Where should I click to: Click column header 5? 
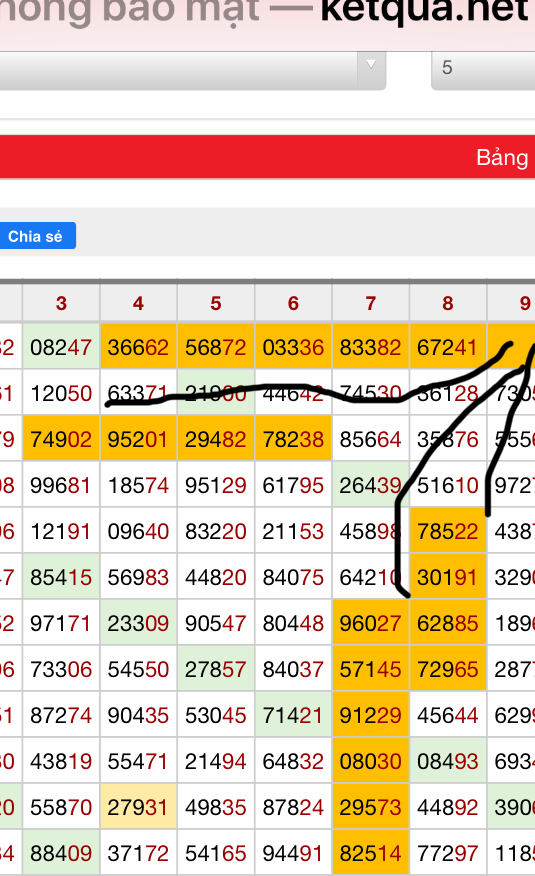(216, 303)
